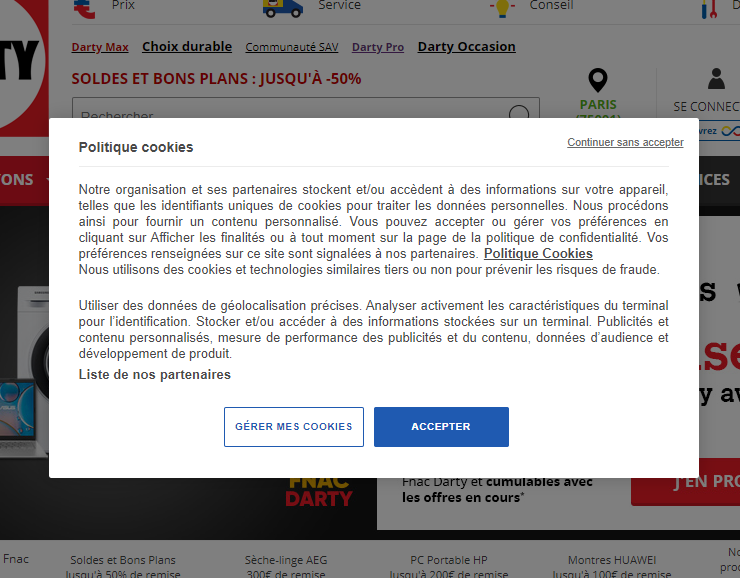This screenshot has height=578, width=740.
Task: Open Sèche-linge AEG offer
Action: (x=286, y=567)
